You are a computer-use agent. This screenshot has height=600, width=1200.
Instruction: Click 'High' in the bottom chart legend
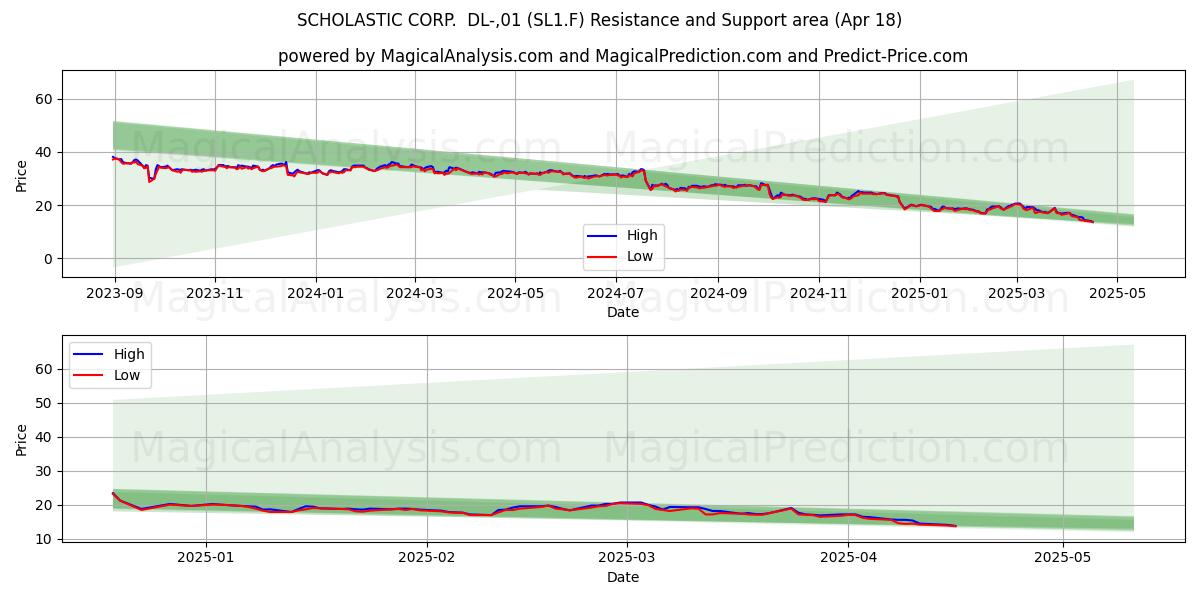click(x=129, y=354)
